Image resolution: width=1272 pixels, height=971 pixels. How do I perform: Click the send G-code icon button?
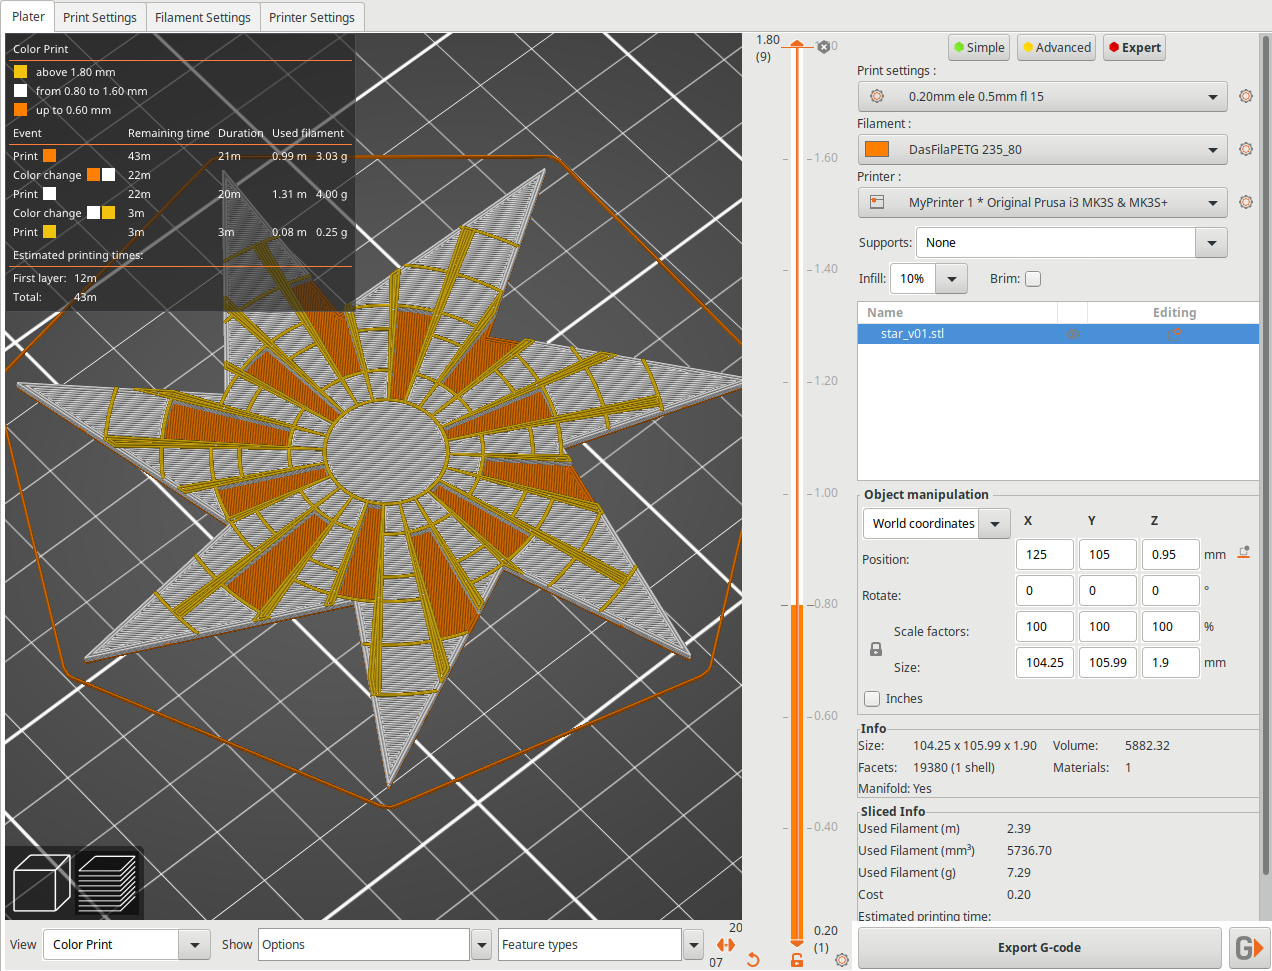tap(1249, 948)
